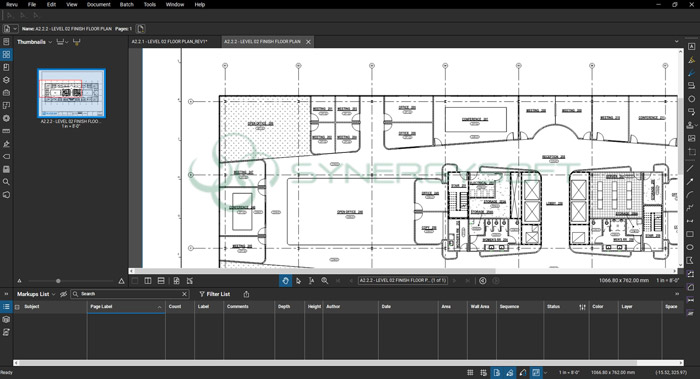Viewport: 700px width, 379px height.
Task: Select the Arc tool in right toolbar
Action: [x=691, y=195]
